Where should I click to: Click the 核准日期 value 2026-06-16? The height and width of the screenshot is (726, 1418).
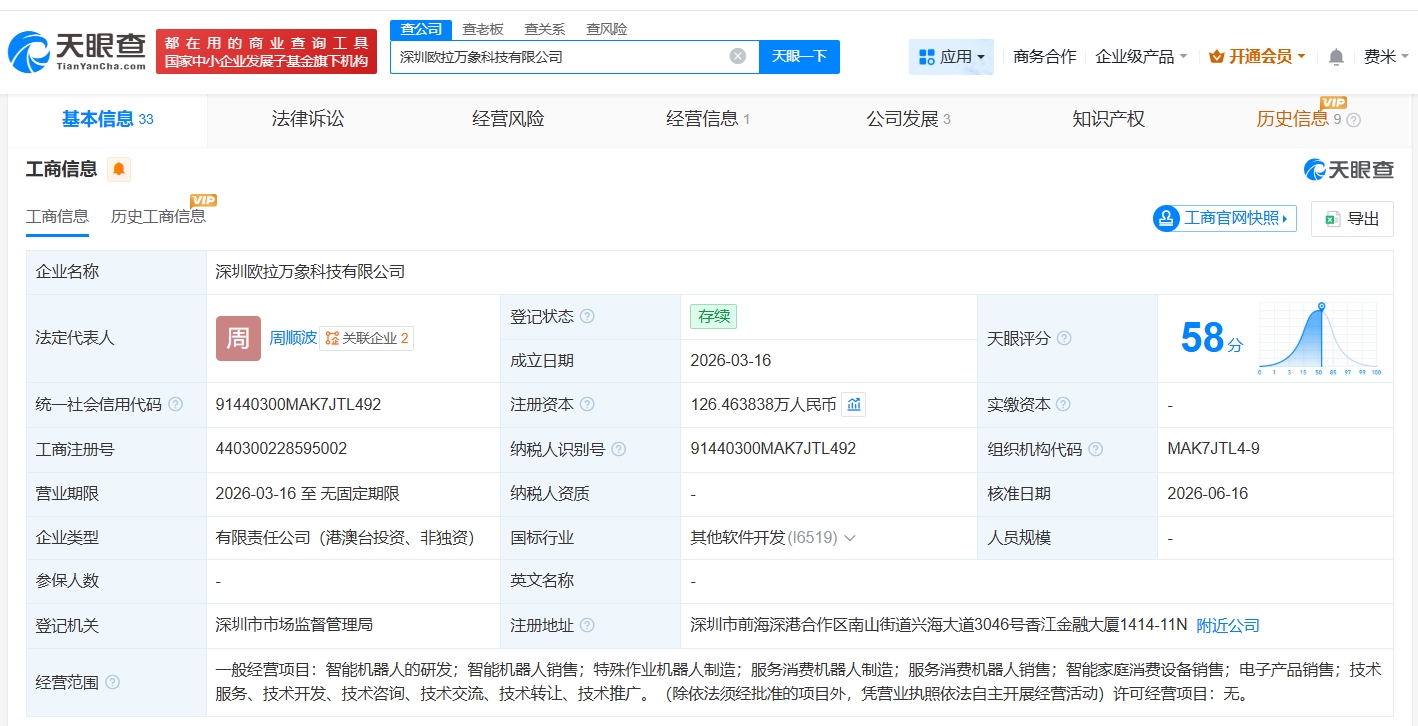click(1208, 493)
